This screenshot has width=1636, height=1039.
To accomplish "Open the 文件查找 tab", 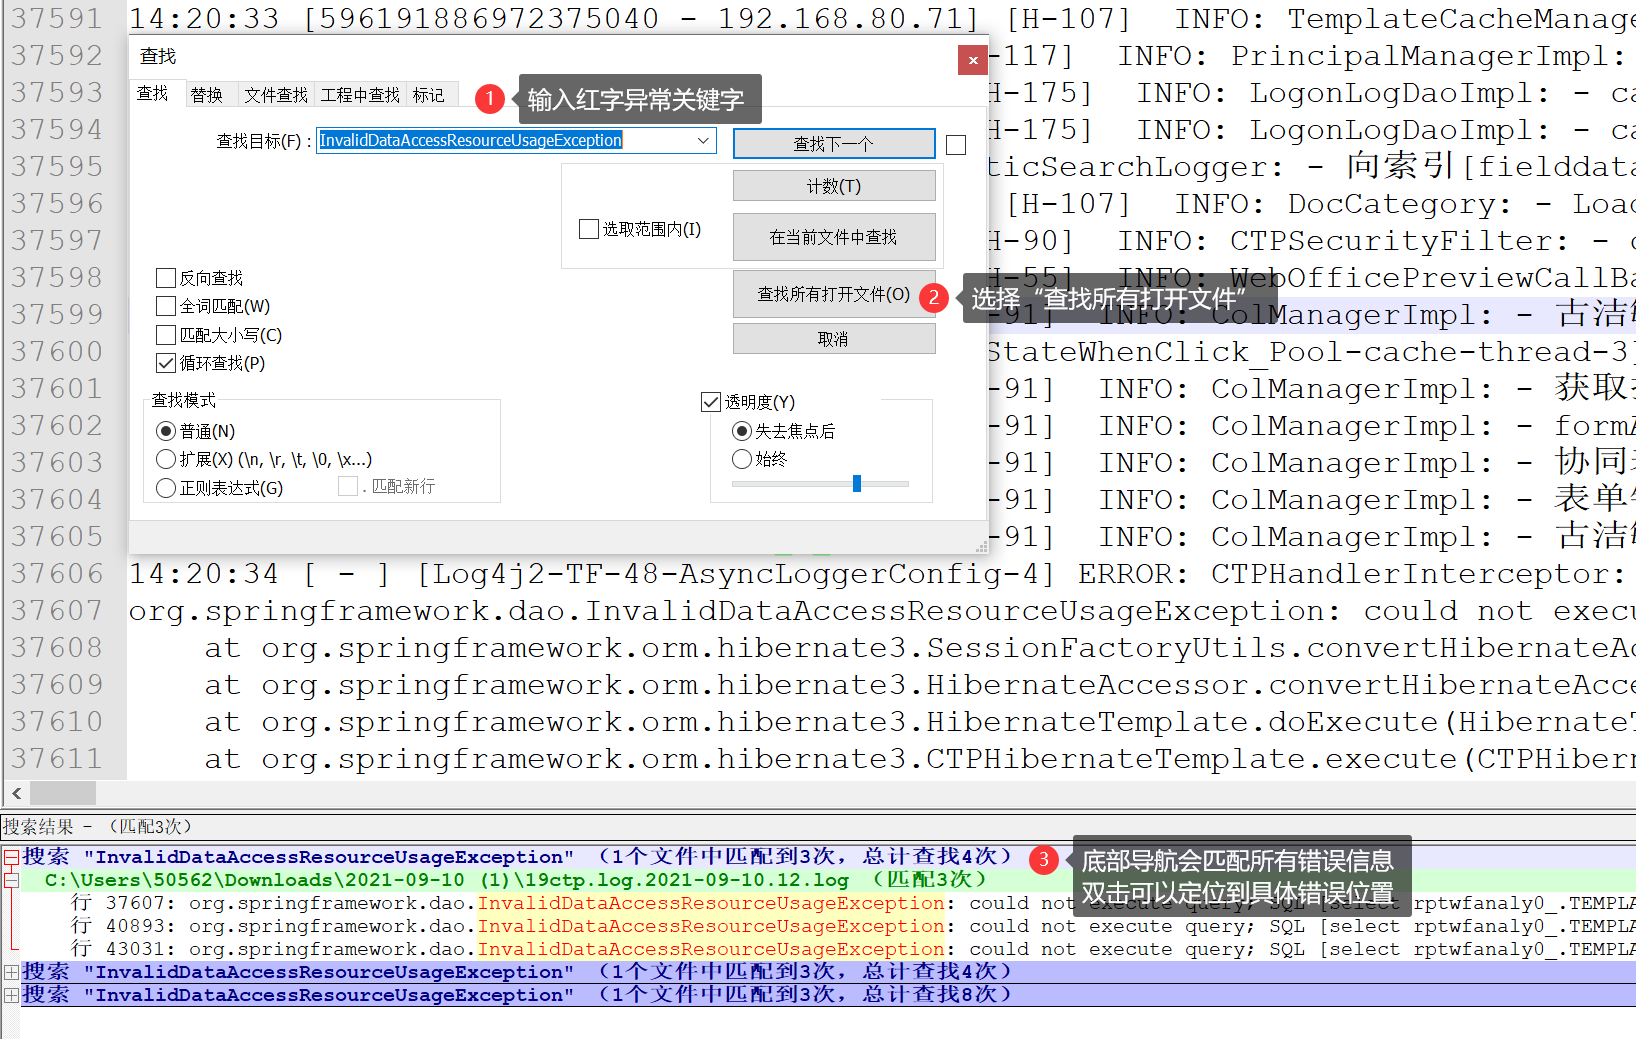I will [276, 95].
